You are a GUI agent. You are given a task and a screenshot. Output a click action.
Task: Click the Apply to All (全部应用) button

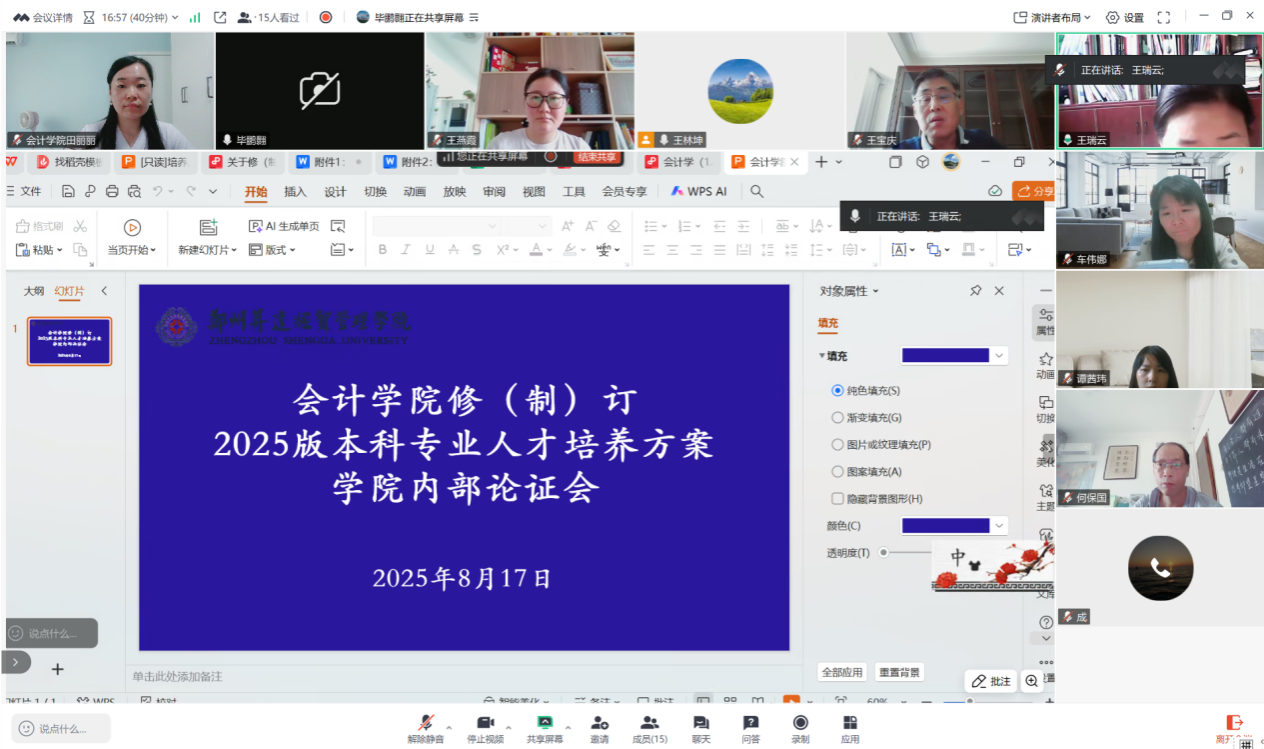click(x=841, y=673)
